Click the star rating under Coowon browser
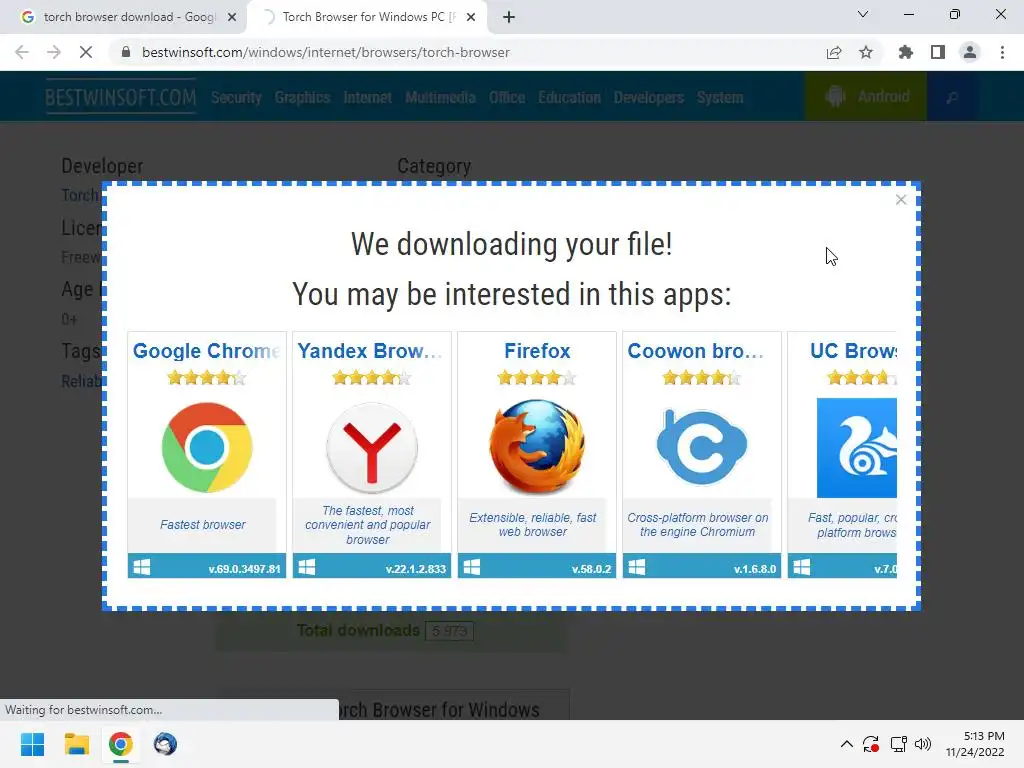Image resolution: width=1024 pixels, height=768 pixels. [x=701, y=377]
